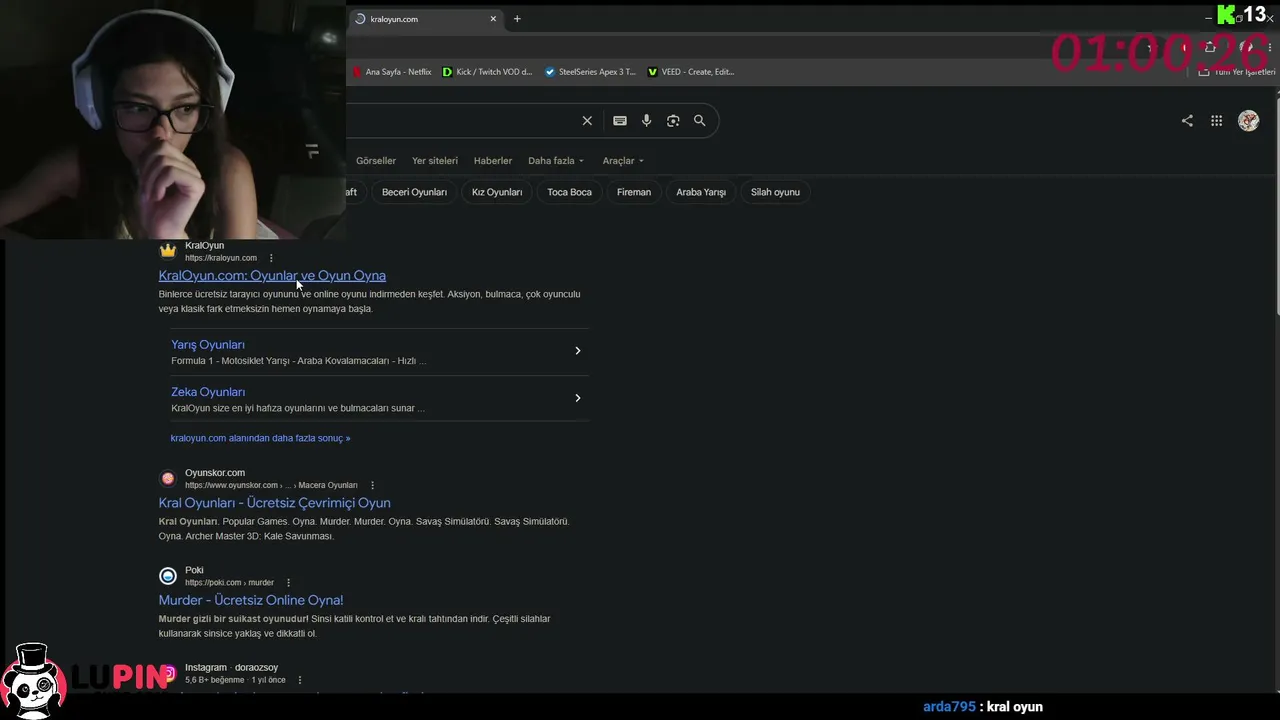Screen dimensions: 1280x720
Task: Open the Google account avatar menu
Action: coord(1248,121)
